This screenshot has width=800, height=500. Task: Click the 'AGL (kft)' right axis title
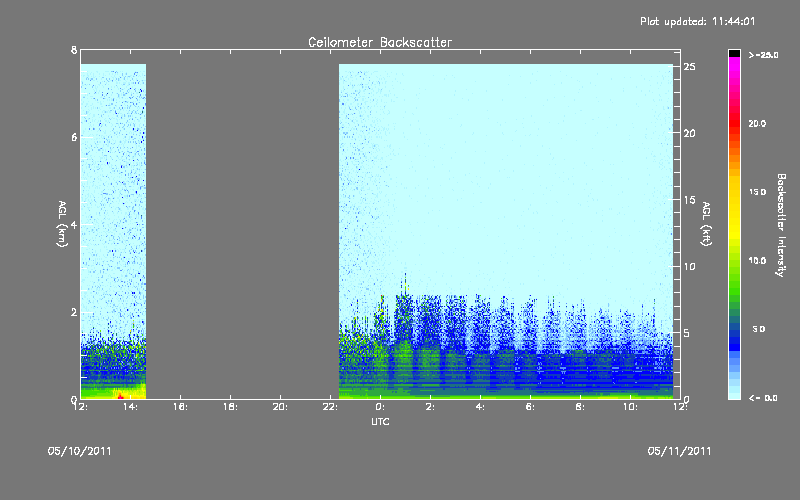pyautogui.click(x=706, y=224)
